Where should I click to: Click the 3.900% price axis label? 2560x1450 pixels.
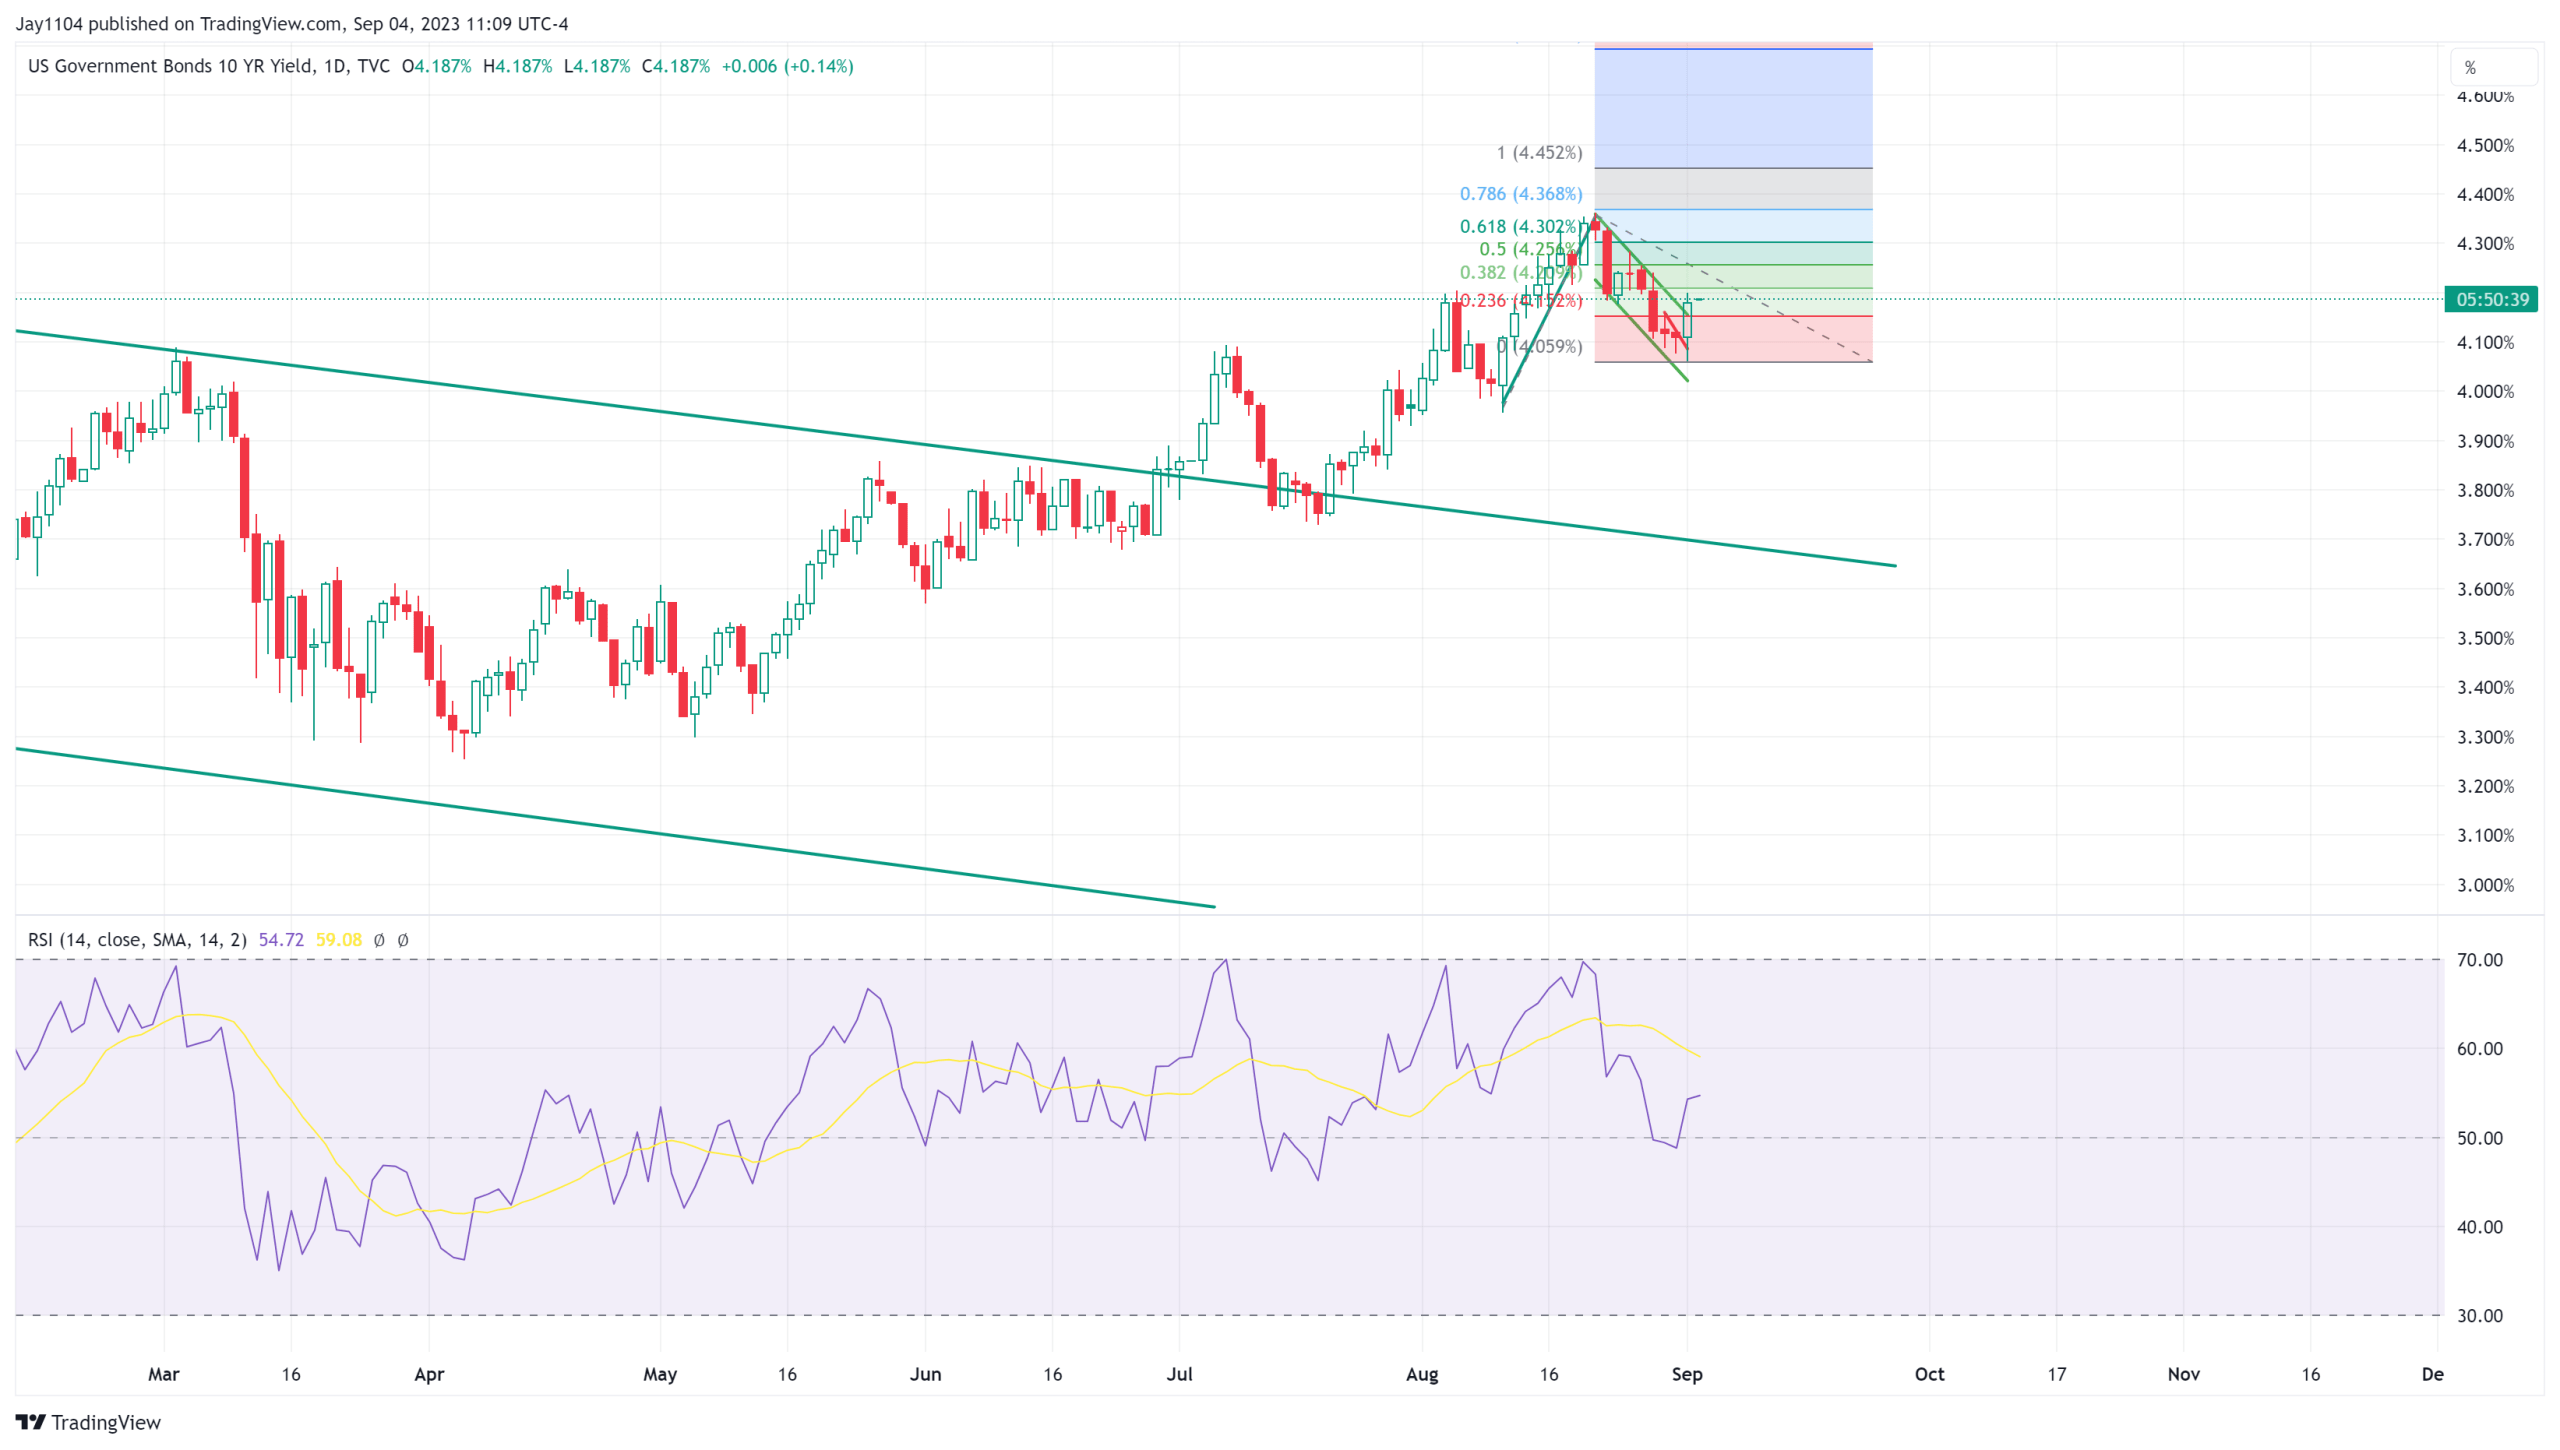coord(2484,441)
